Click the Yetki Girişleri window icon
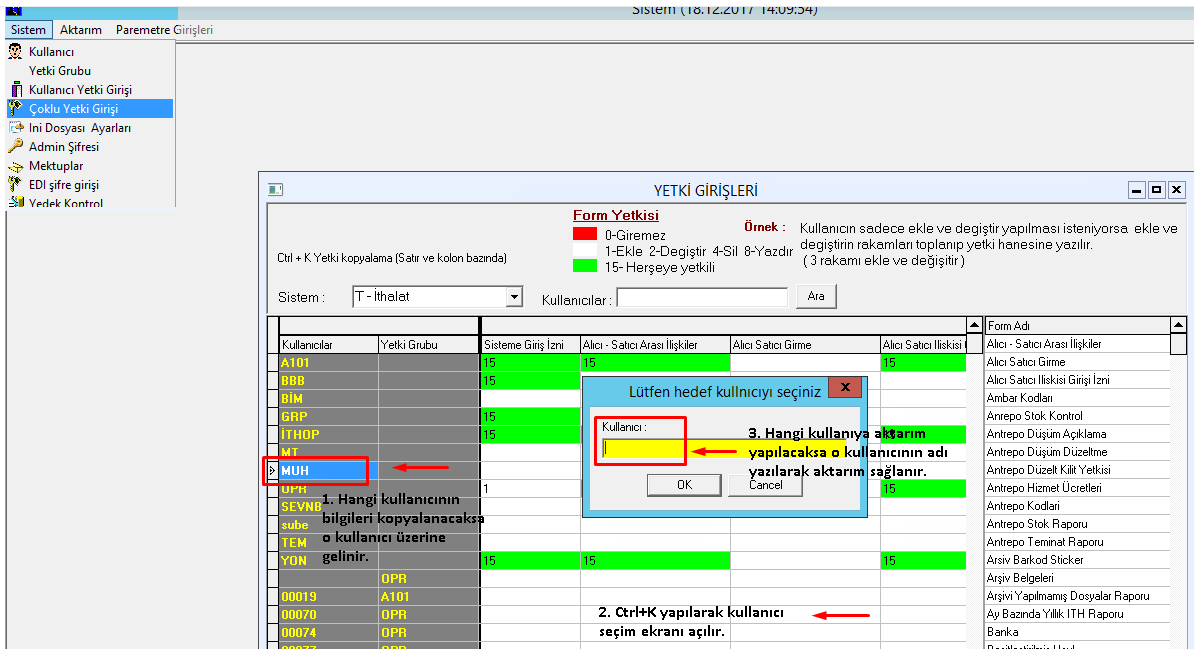 tap(276, 190)
